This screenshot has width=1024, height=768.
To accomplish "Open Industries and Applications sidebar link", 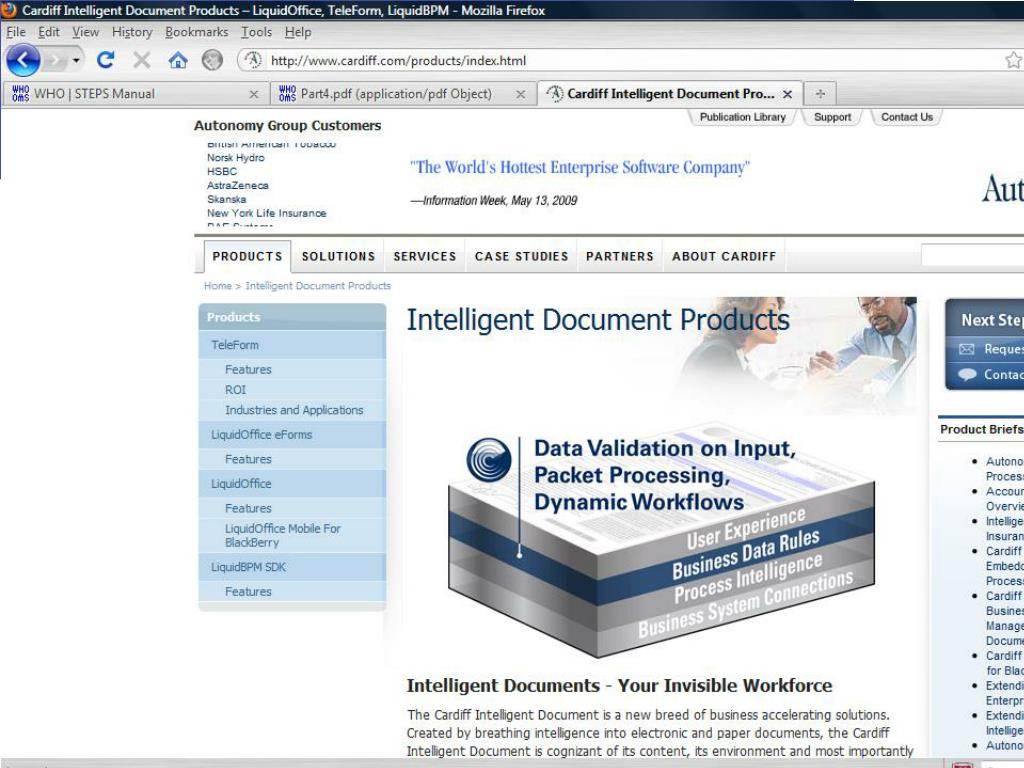I will click(x=292, y=410).
